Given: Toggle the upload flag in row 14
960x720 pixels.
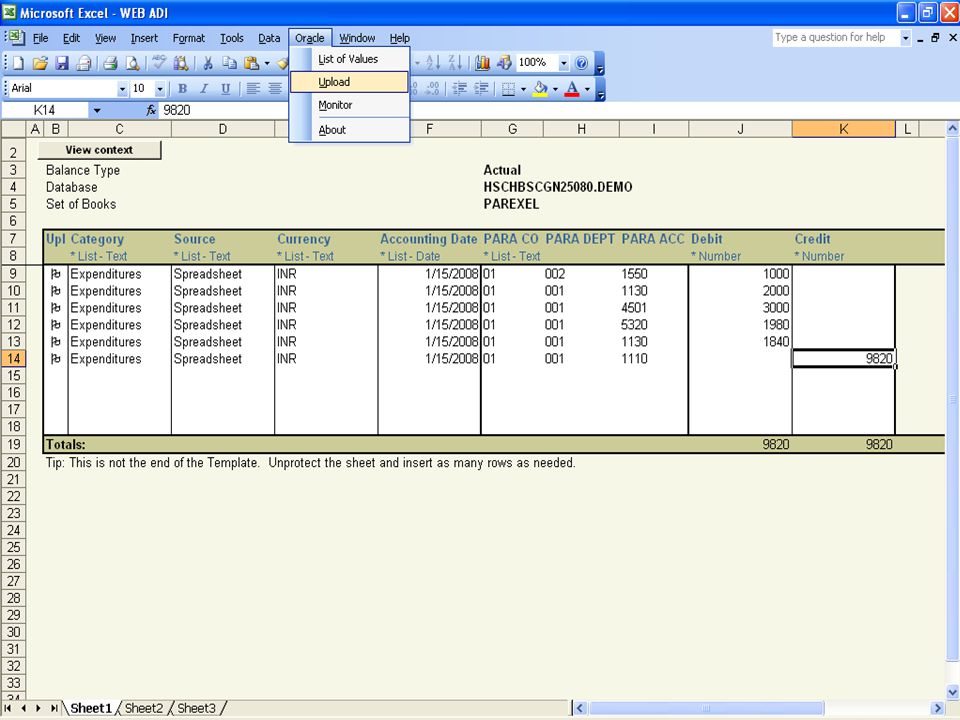Looking at the screenshot, I should tap(56, 359).
